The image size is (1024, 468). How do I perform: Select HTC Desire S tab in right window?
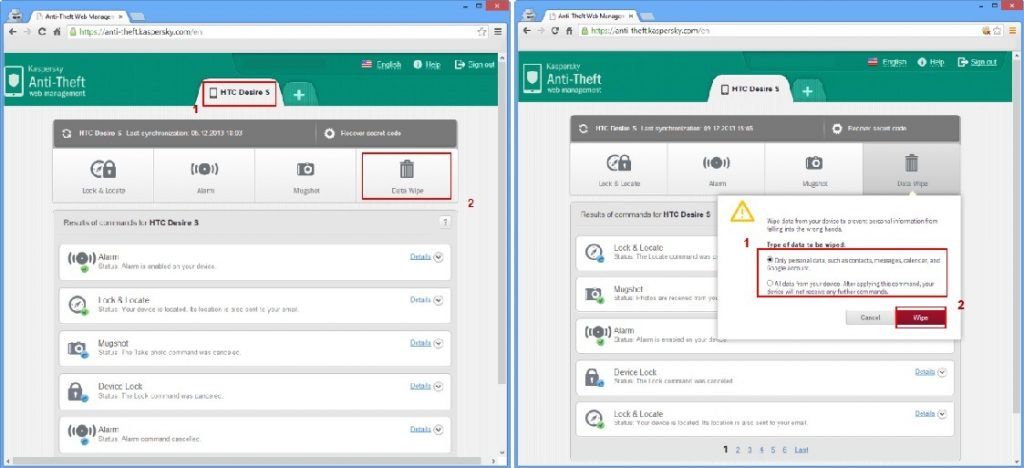750,89
